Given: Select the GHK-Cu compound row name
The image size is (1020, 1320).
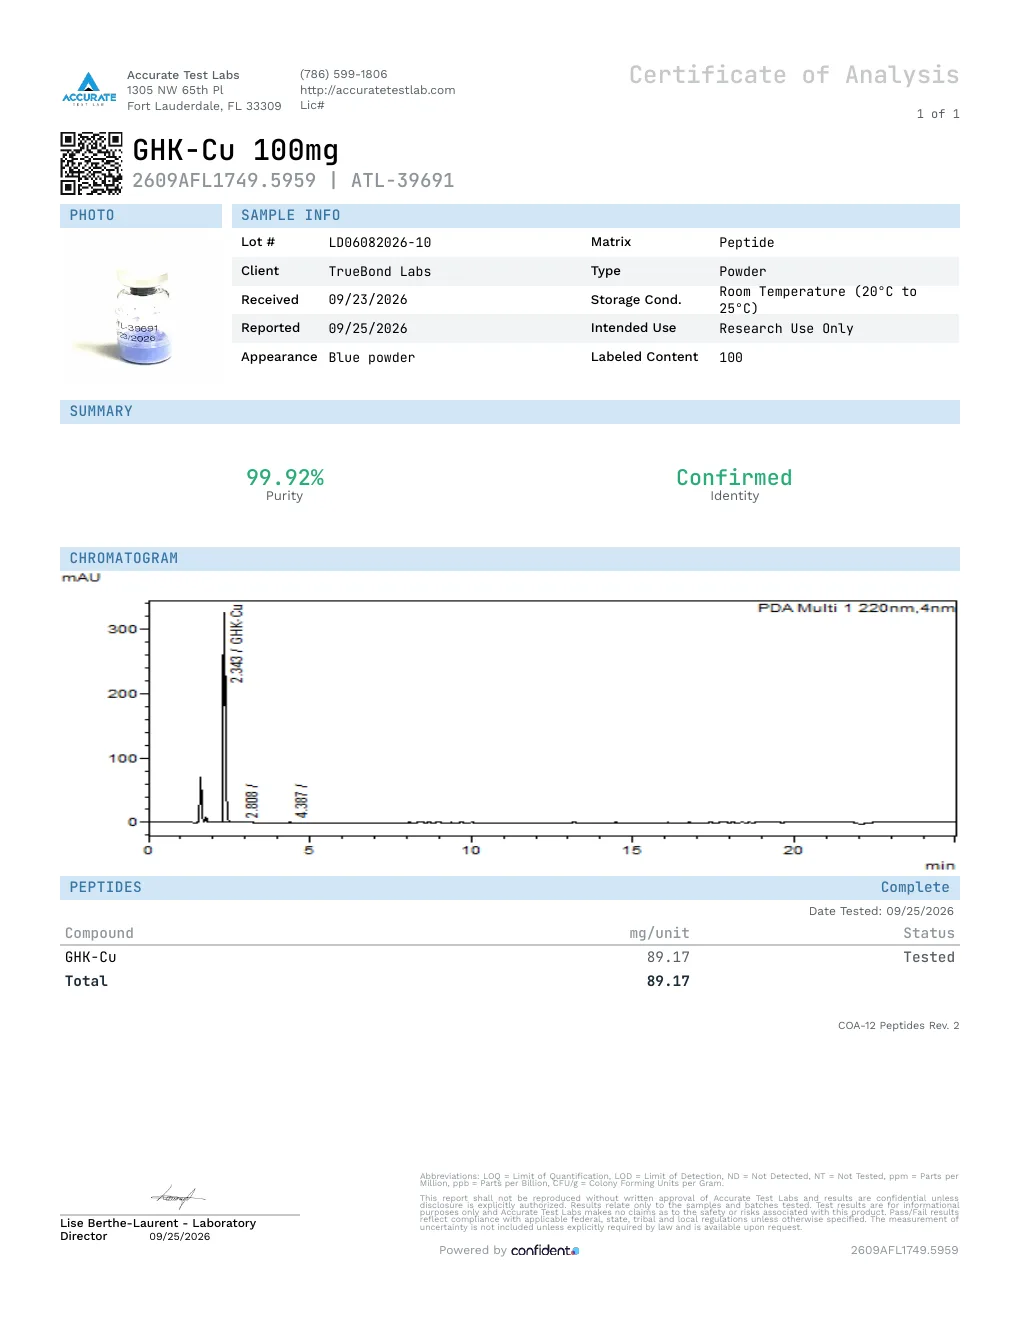Looking at the screenshot, I should pos(91,958).
